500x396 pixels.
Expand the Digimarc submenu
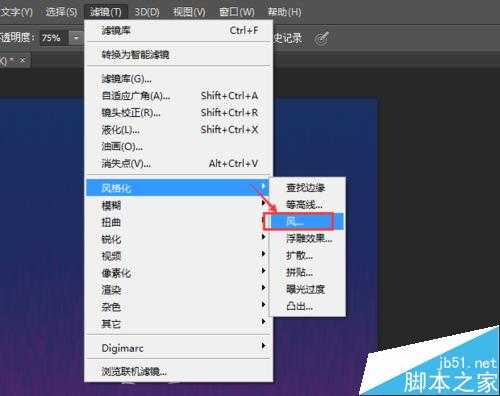(179, 348)
